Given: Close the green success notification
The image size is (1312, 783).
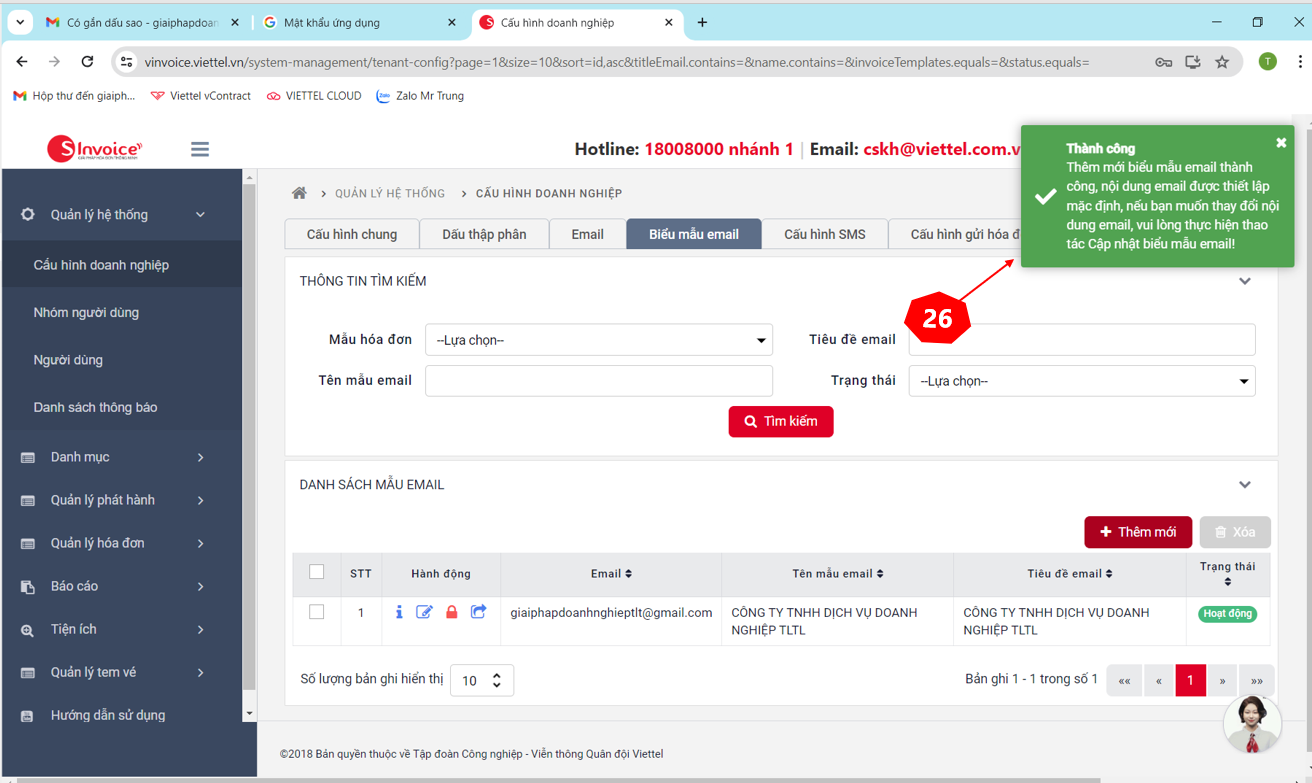Looking at the screenshot, I should point(1281,143).
